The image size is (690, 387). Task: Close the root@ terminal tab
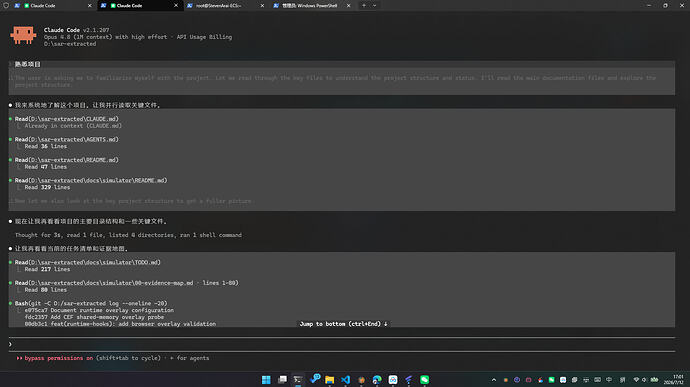pyautogui.click(x=262, y=6)
